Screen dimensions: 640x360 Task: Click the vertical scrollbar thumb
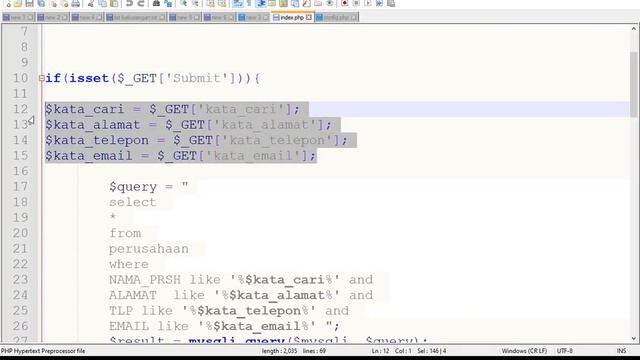point(633,84)
